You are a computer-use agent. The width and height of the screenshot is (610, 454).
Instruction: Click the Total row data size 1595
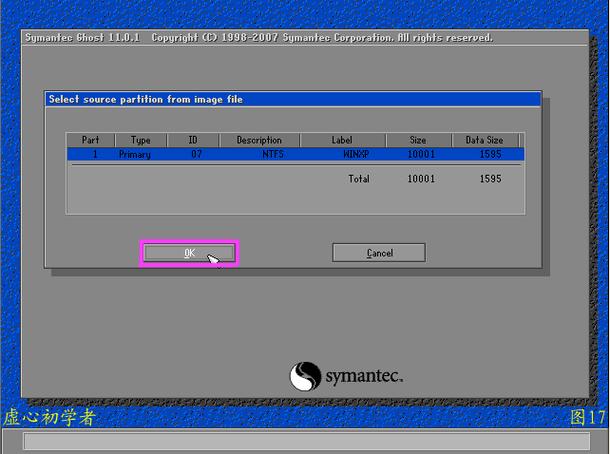click(x=490, y=179)
